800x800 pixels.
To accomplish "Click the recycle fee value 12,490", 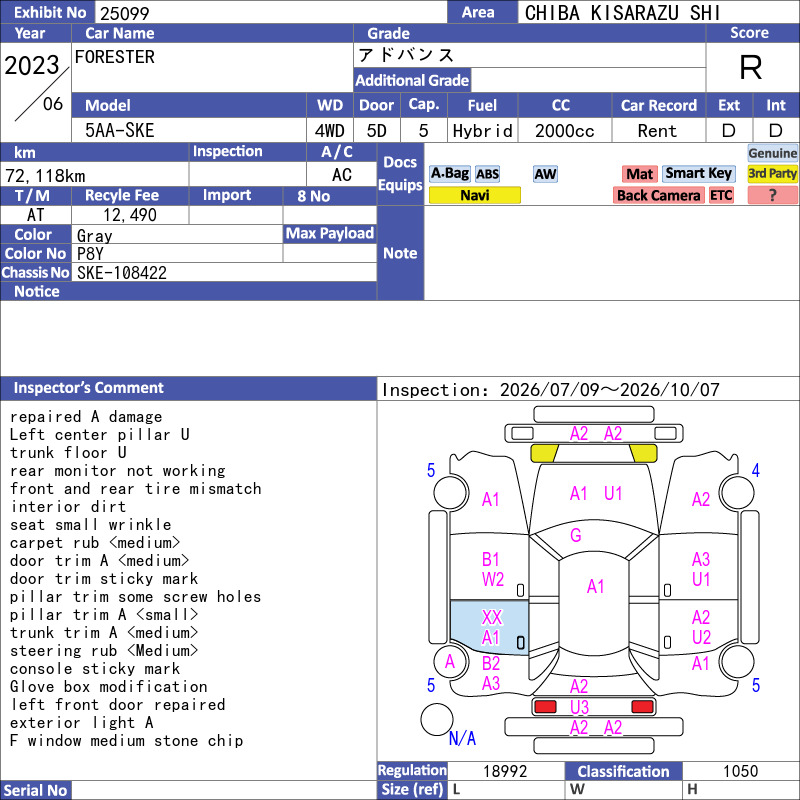I will (130, 215).
